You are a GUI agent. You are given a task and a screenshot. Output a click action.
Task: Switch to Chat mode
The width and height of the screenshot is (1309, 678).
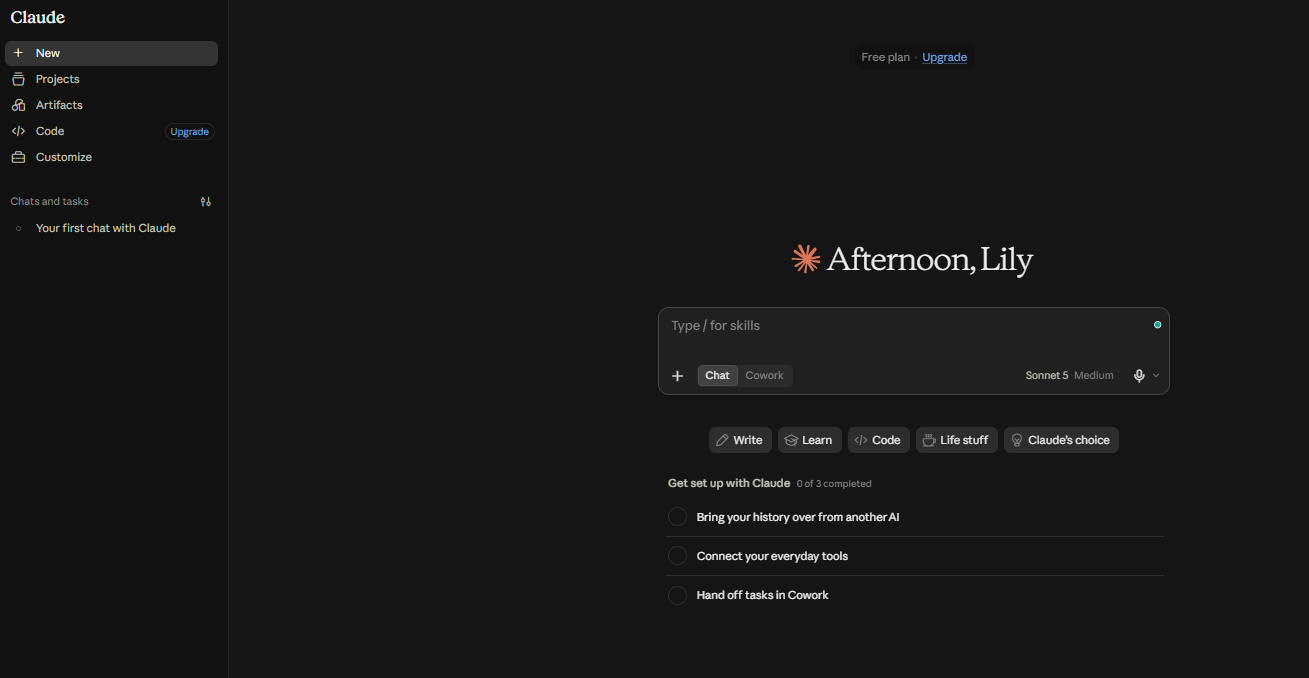click(x=717, y=376)
